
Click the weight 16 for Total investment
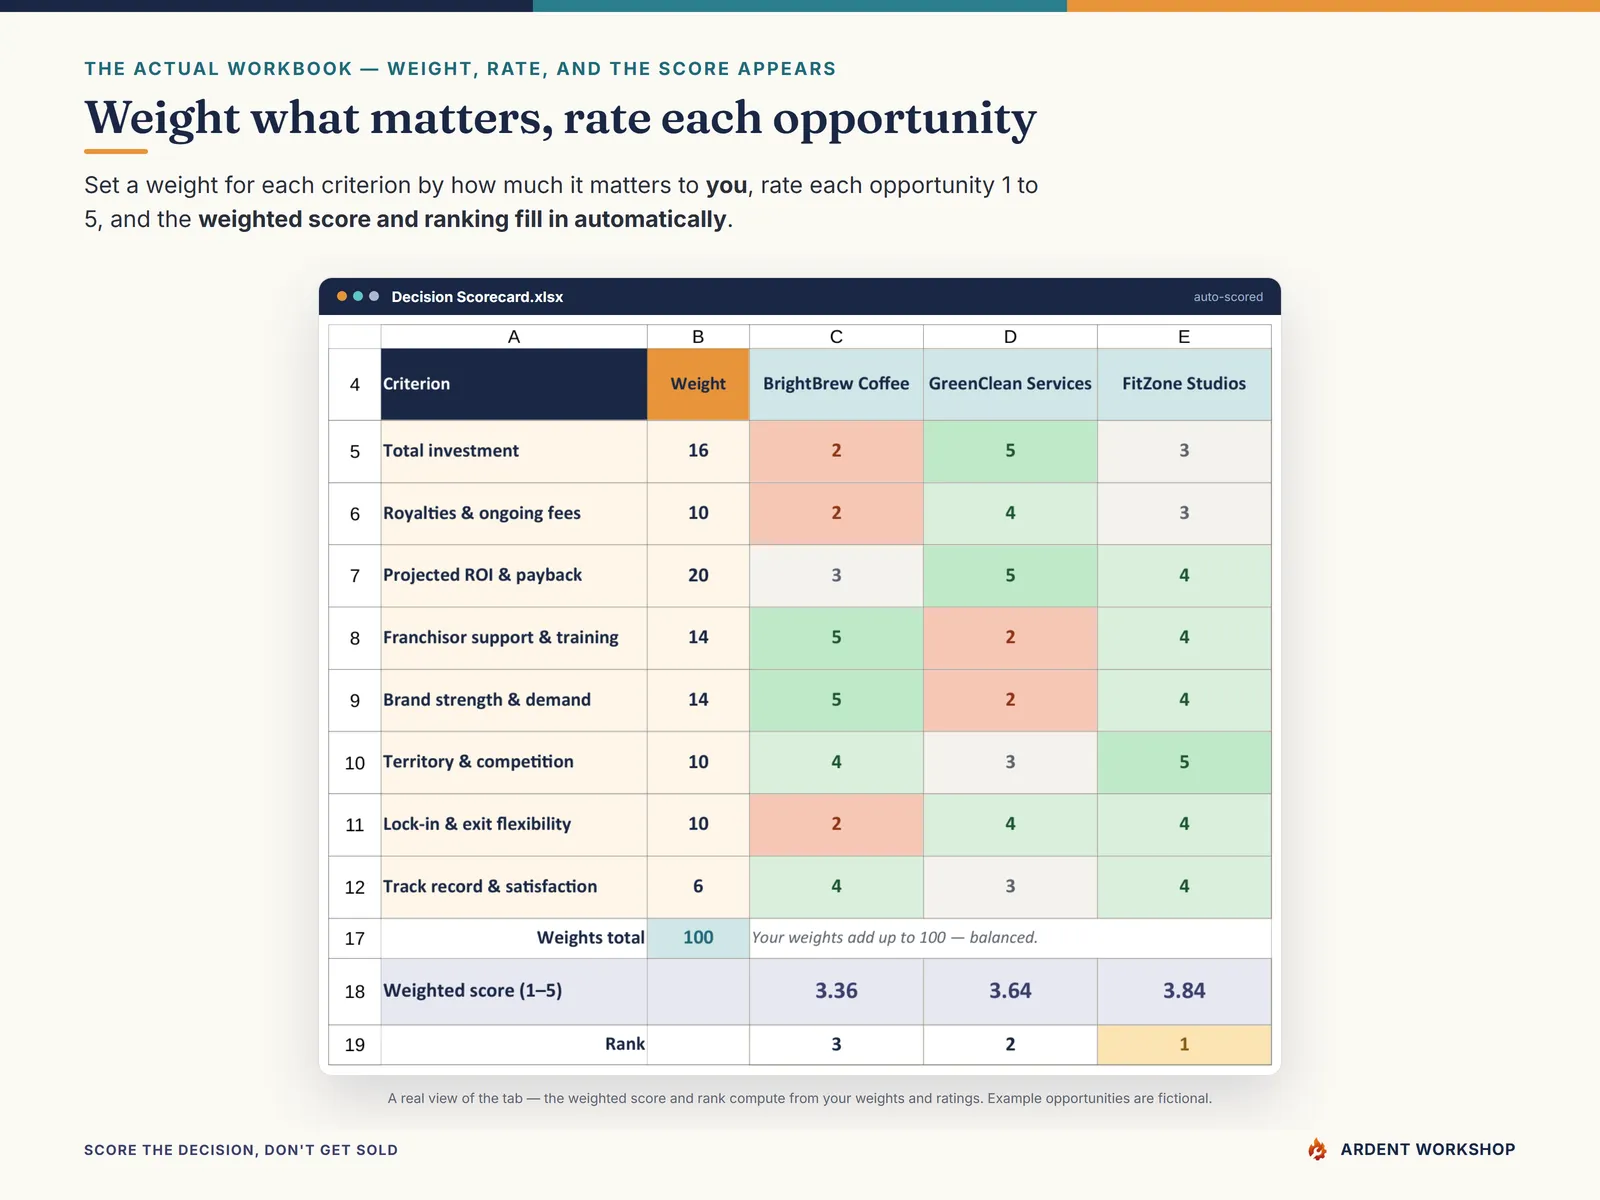click(x=698, y=451)
